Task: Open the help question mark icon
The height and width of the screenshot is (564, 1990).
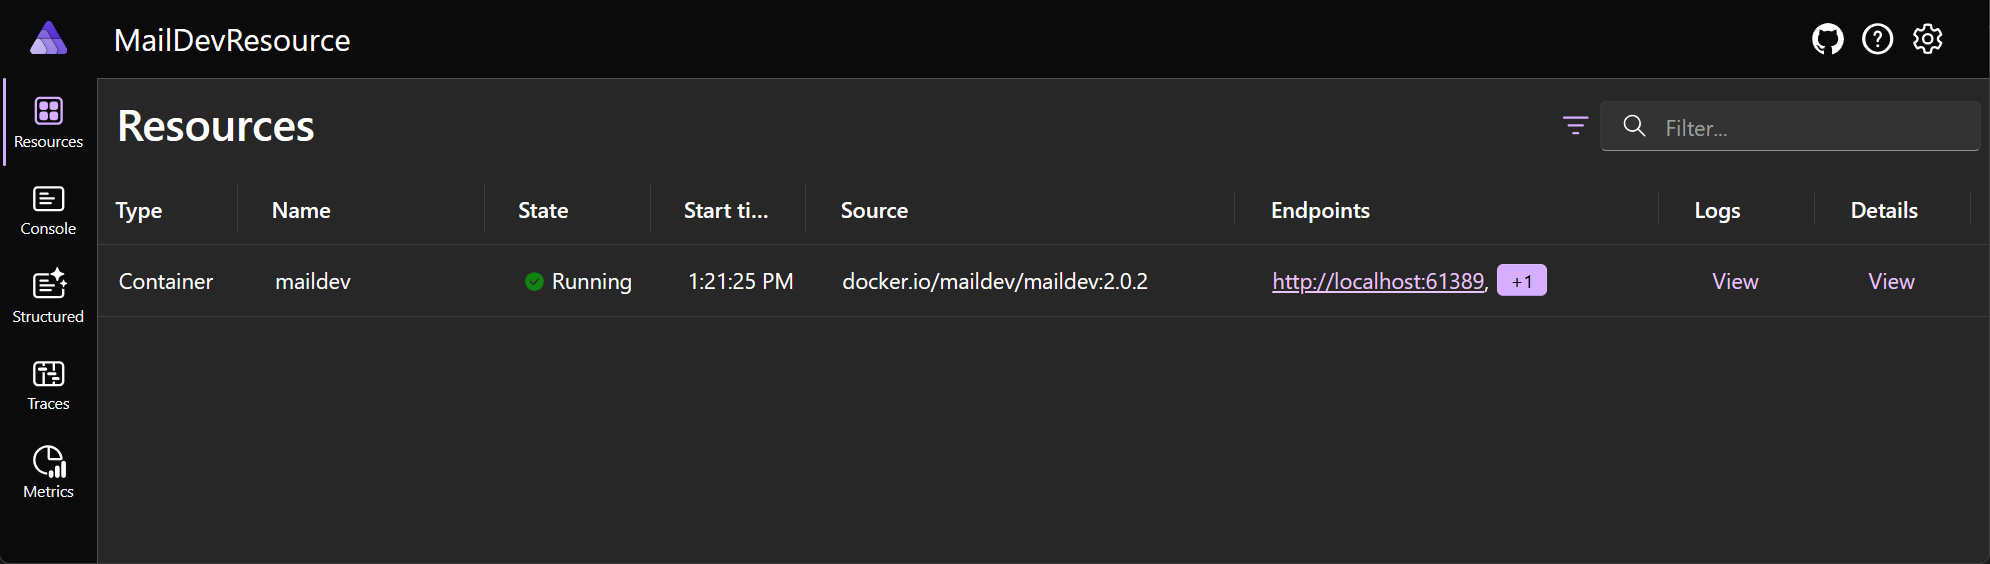Action: tap(1877, 39)
